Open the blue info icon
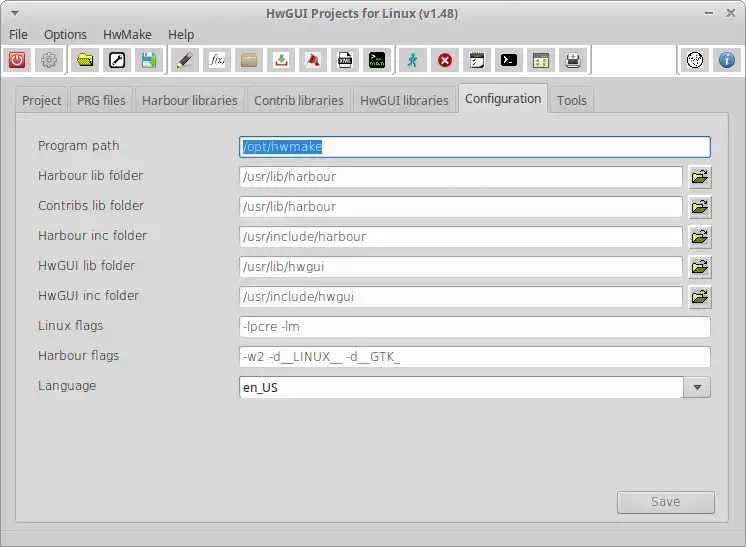746x547 pixels. coord(727,60)
